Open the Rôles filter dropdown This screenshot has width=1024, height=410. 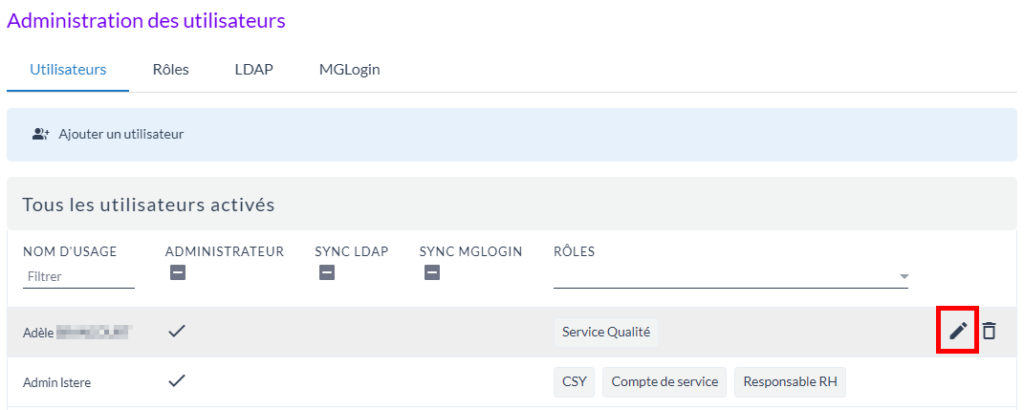(x=904, y=276)
